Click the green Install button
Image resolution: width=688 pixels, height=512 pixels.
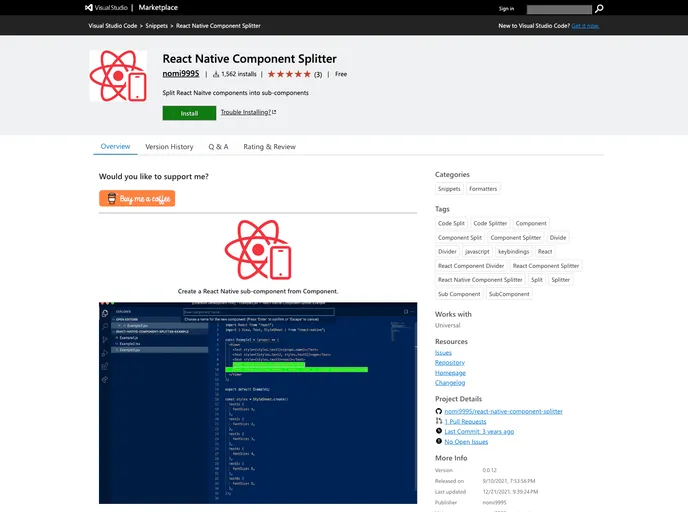(x=189, y=113)
